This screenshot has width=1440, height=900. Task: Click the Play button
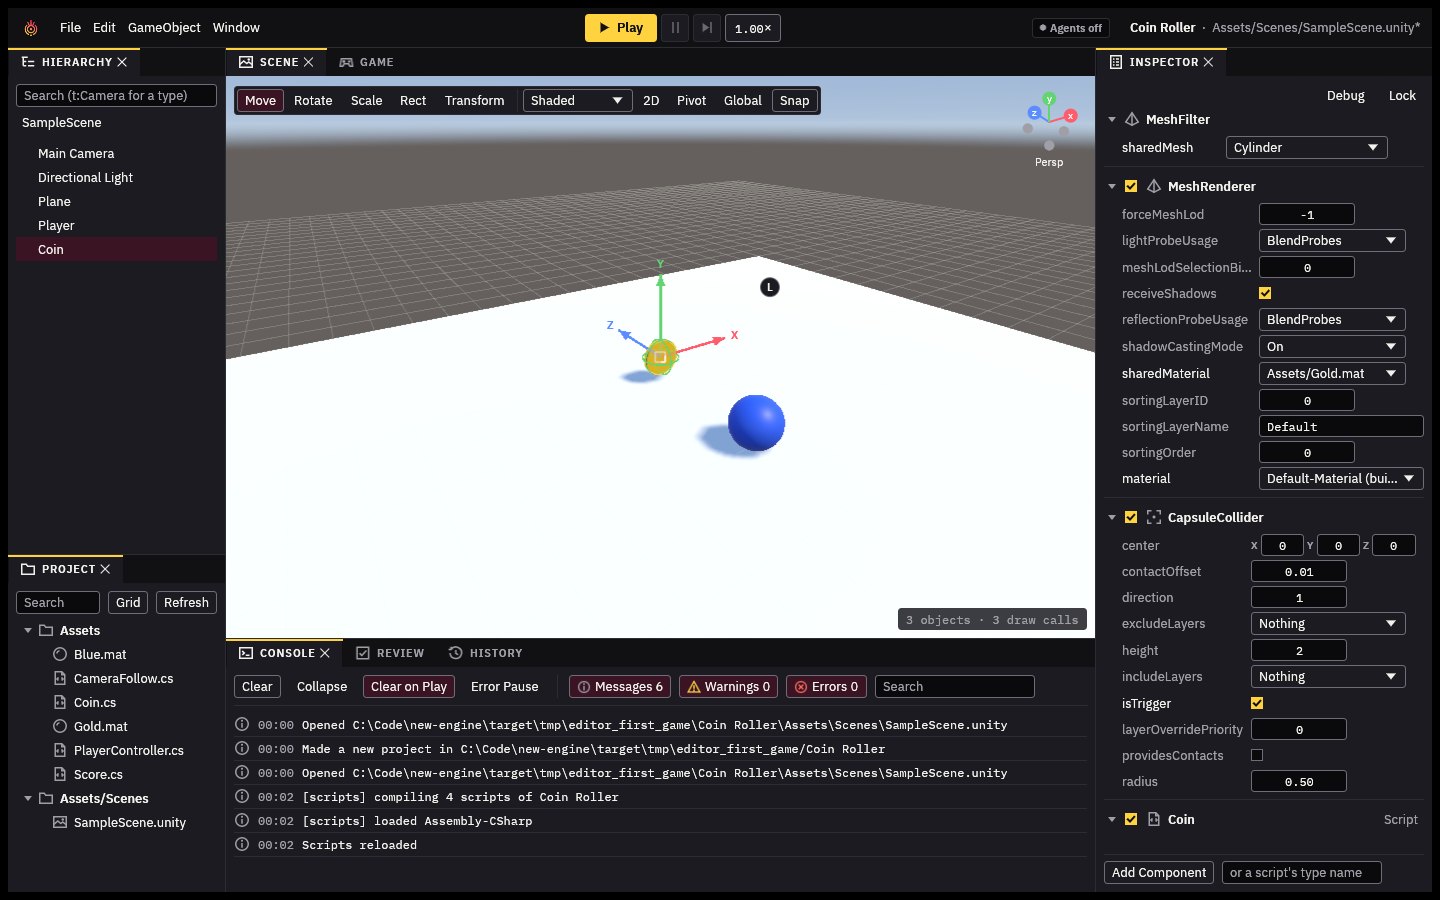point(621,28)
